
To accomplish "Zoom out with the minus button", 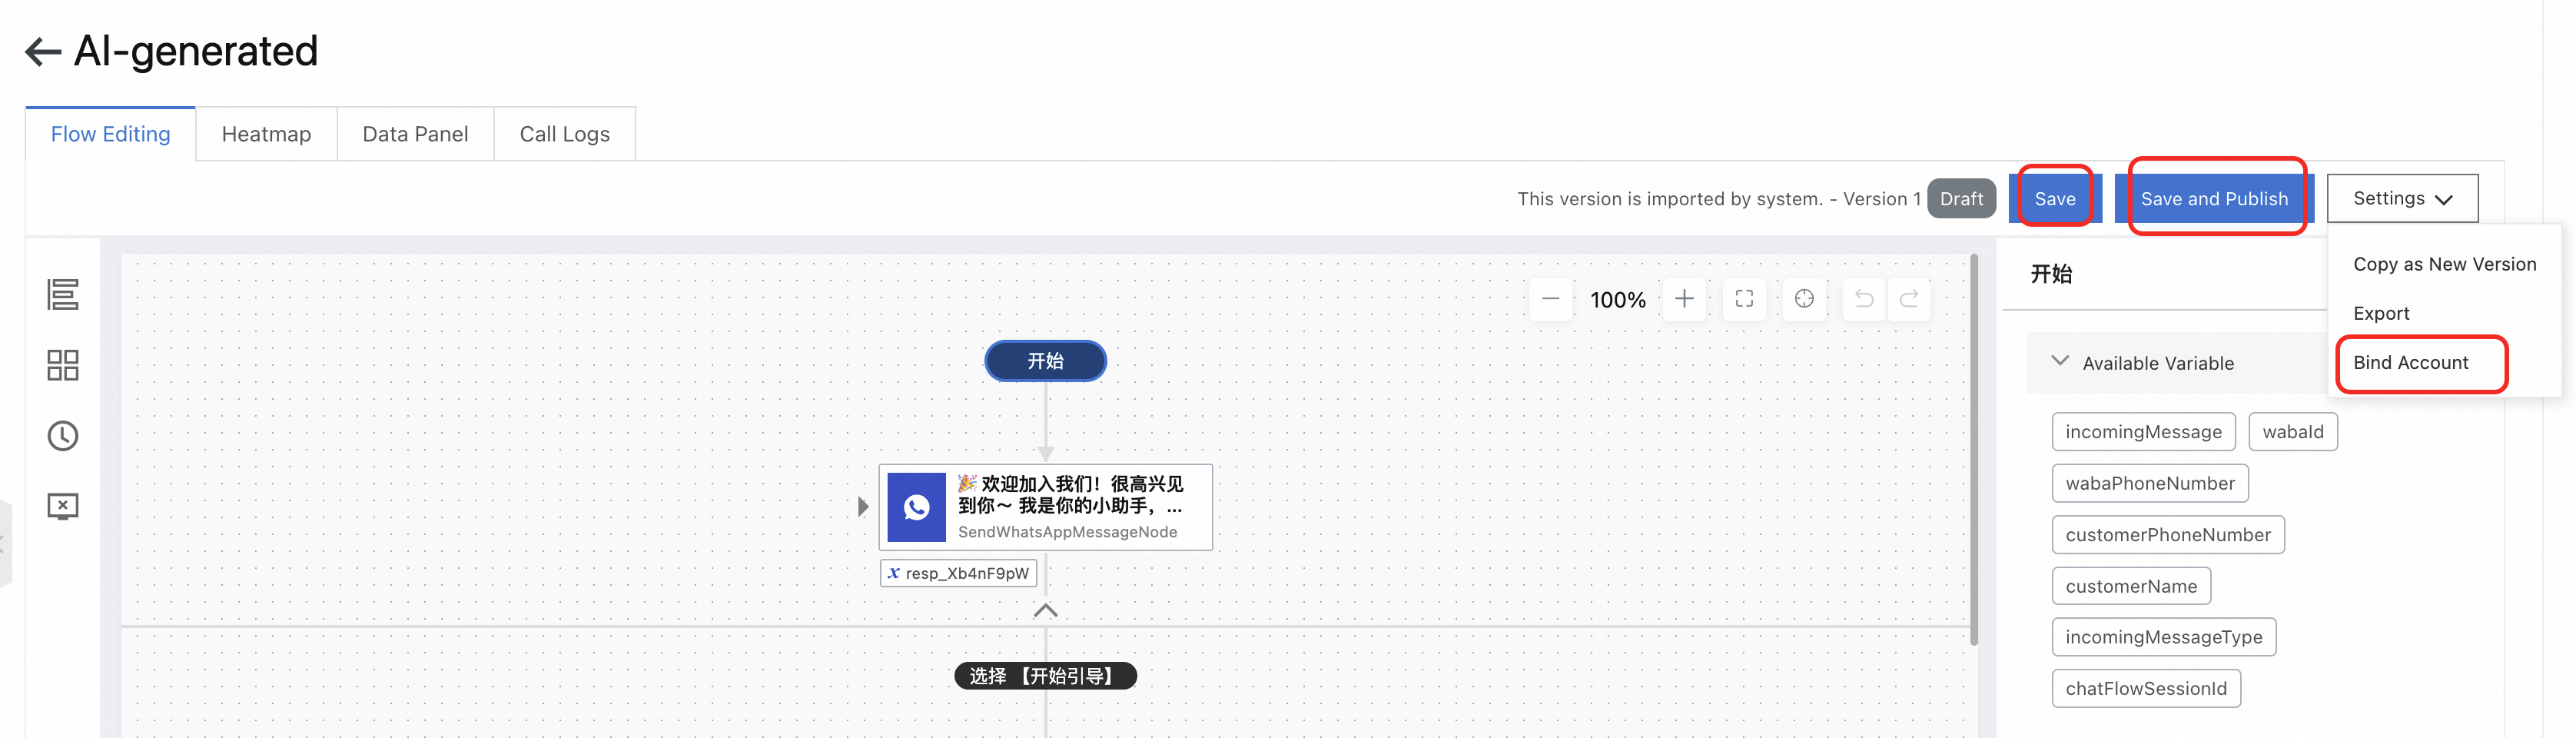I will [x=1550, y=299].
